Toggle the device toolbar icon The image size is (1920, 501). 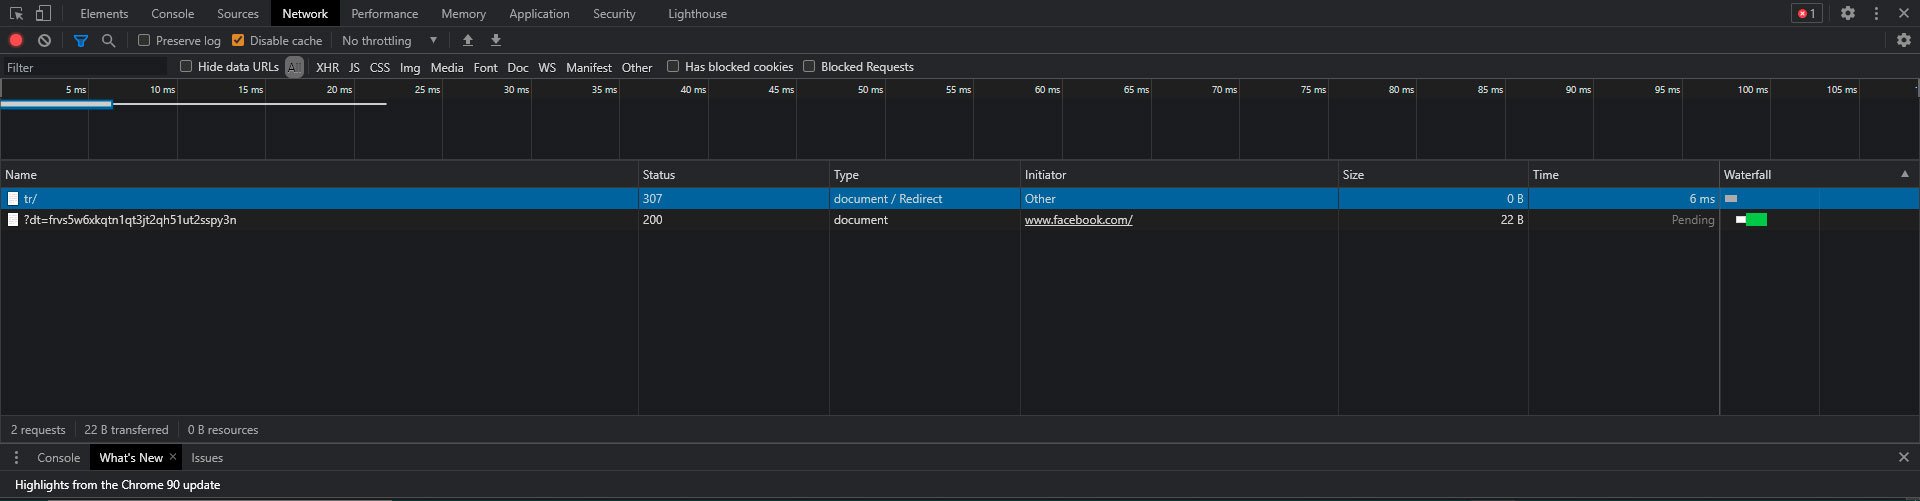[x=43, y=14]
